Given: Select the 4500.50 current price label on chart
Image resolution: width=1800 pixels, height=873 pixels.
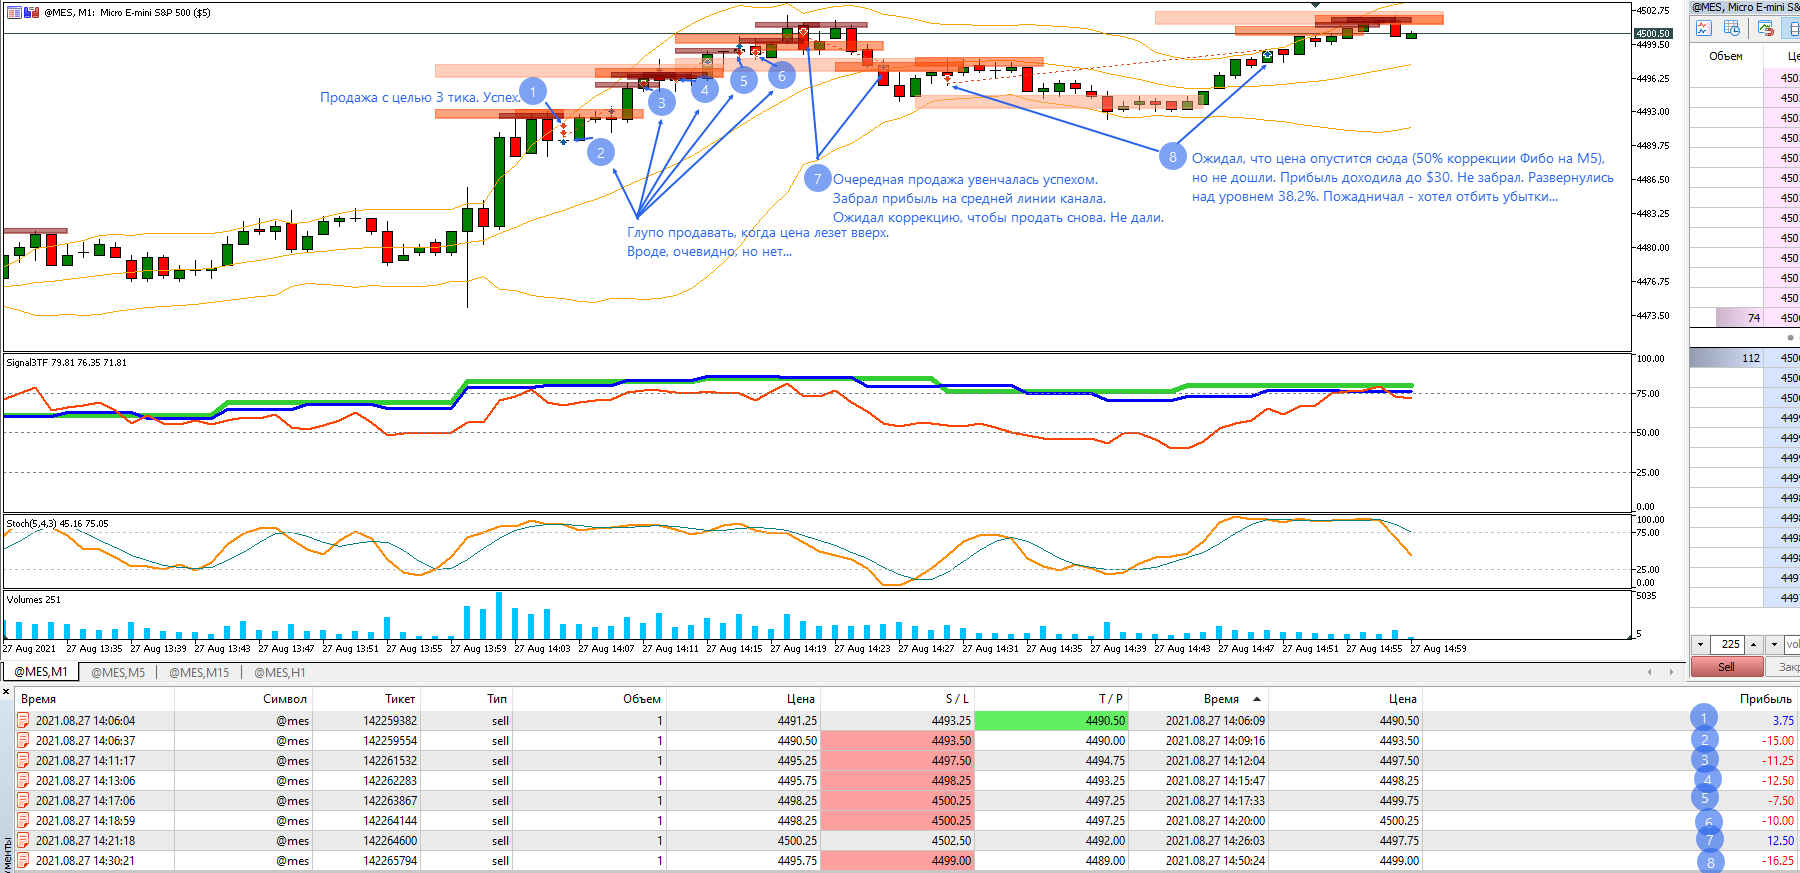Looking at the screenshot, I should 1653,33.
